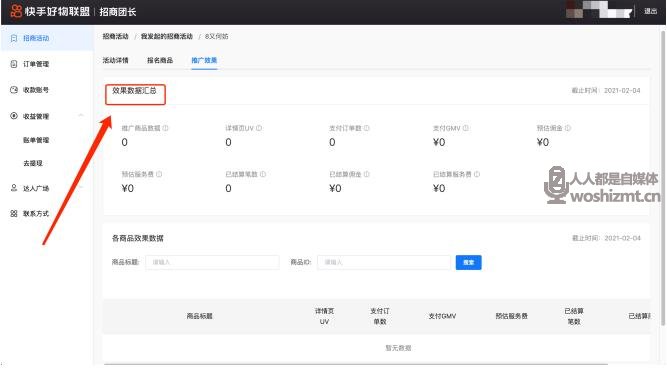Viewport: 667px width, 371px height.
Task: Click the 退出 logout link
Action: 650,11
